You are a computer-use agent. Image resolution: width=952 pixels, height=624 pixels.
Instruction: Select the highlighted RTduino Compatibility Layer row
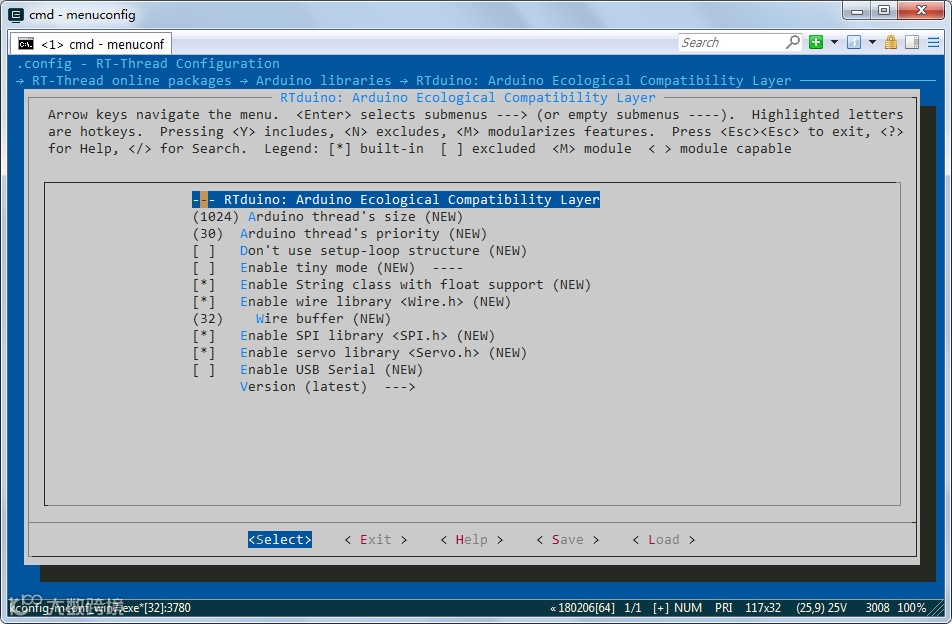(x=396, y=200)
